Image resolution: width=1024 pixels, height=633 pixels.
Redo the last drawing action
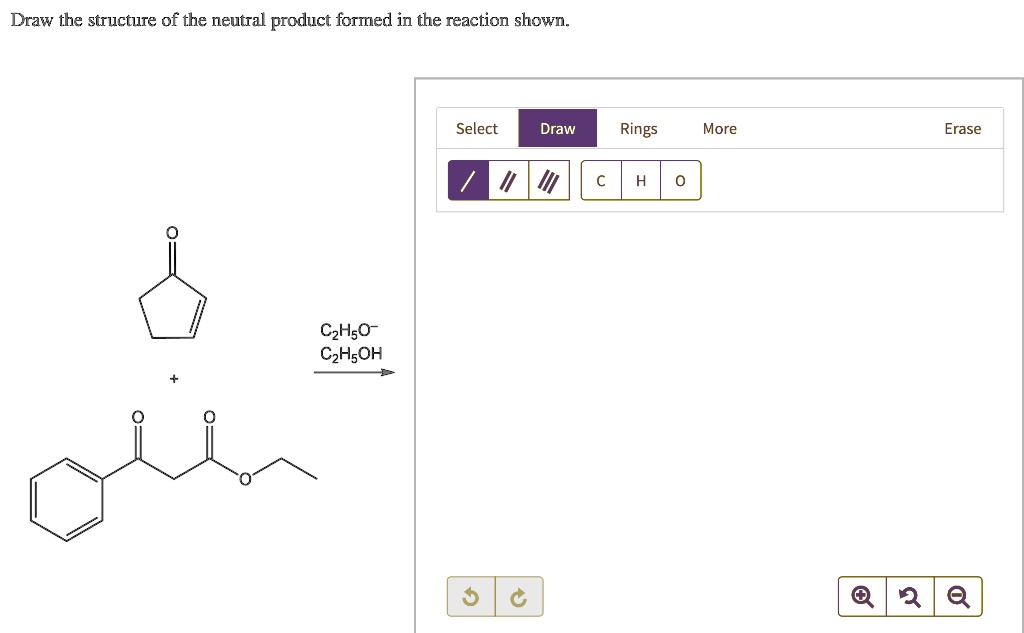[x=518, y=595]
